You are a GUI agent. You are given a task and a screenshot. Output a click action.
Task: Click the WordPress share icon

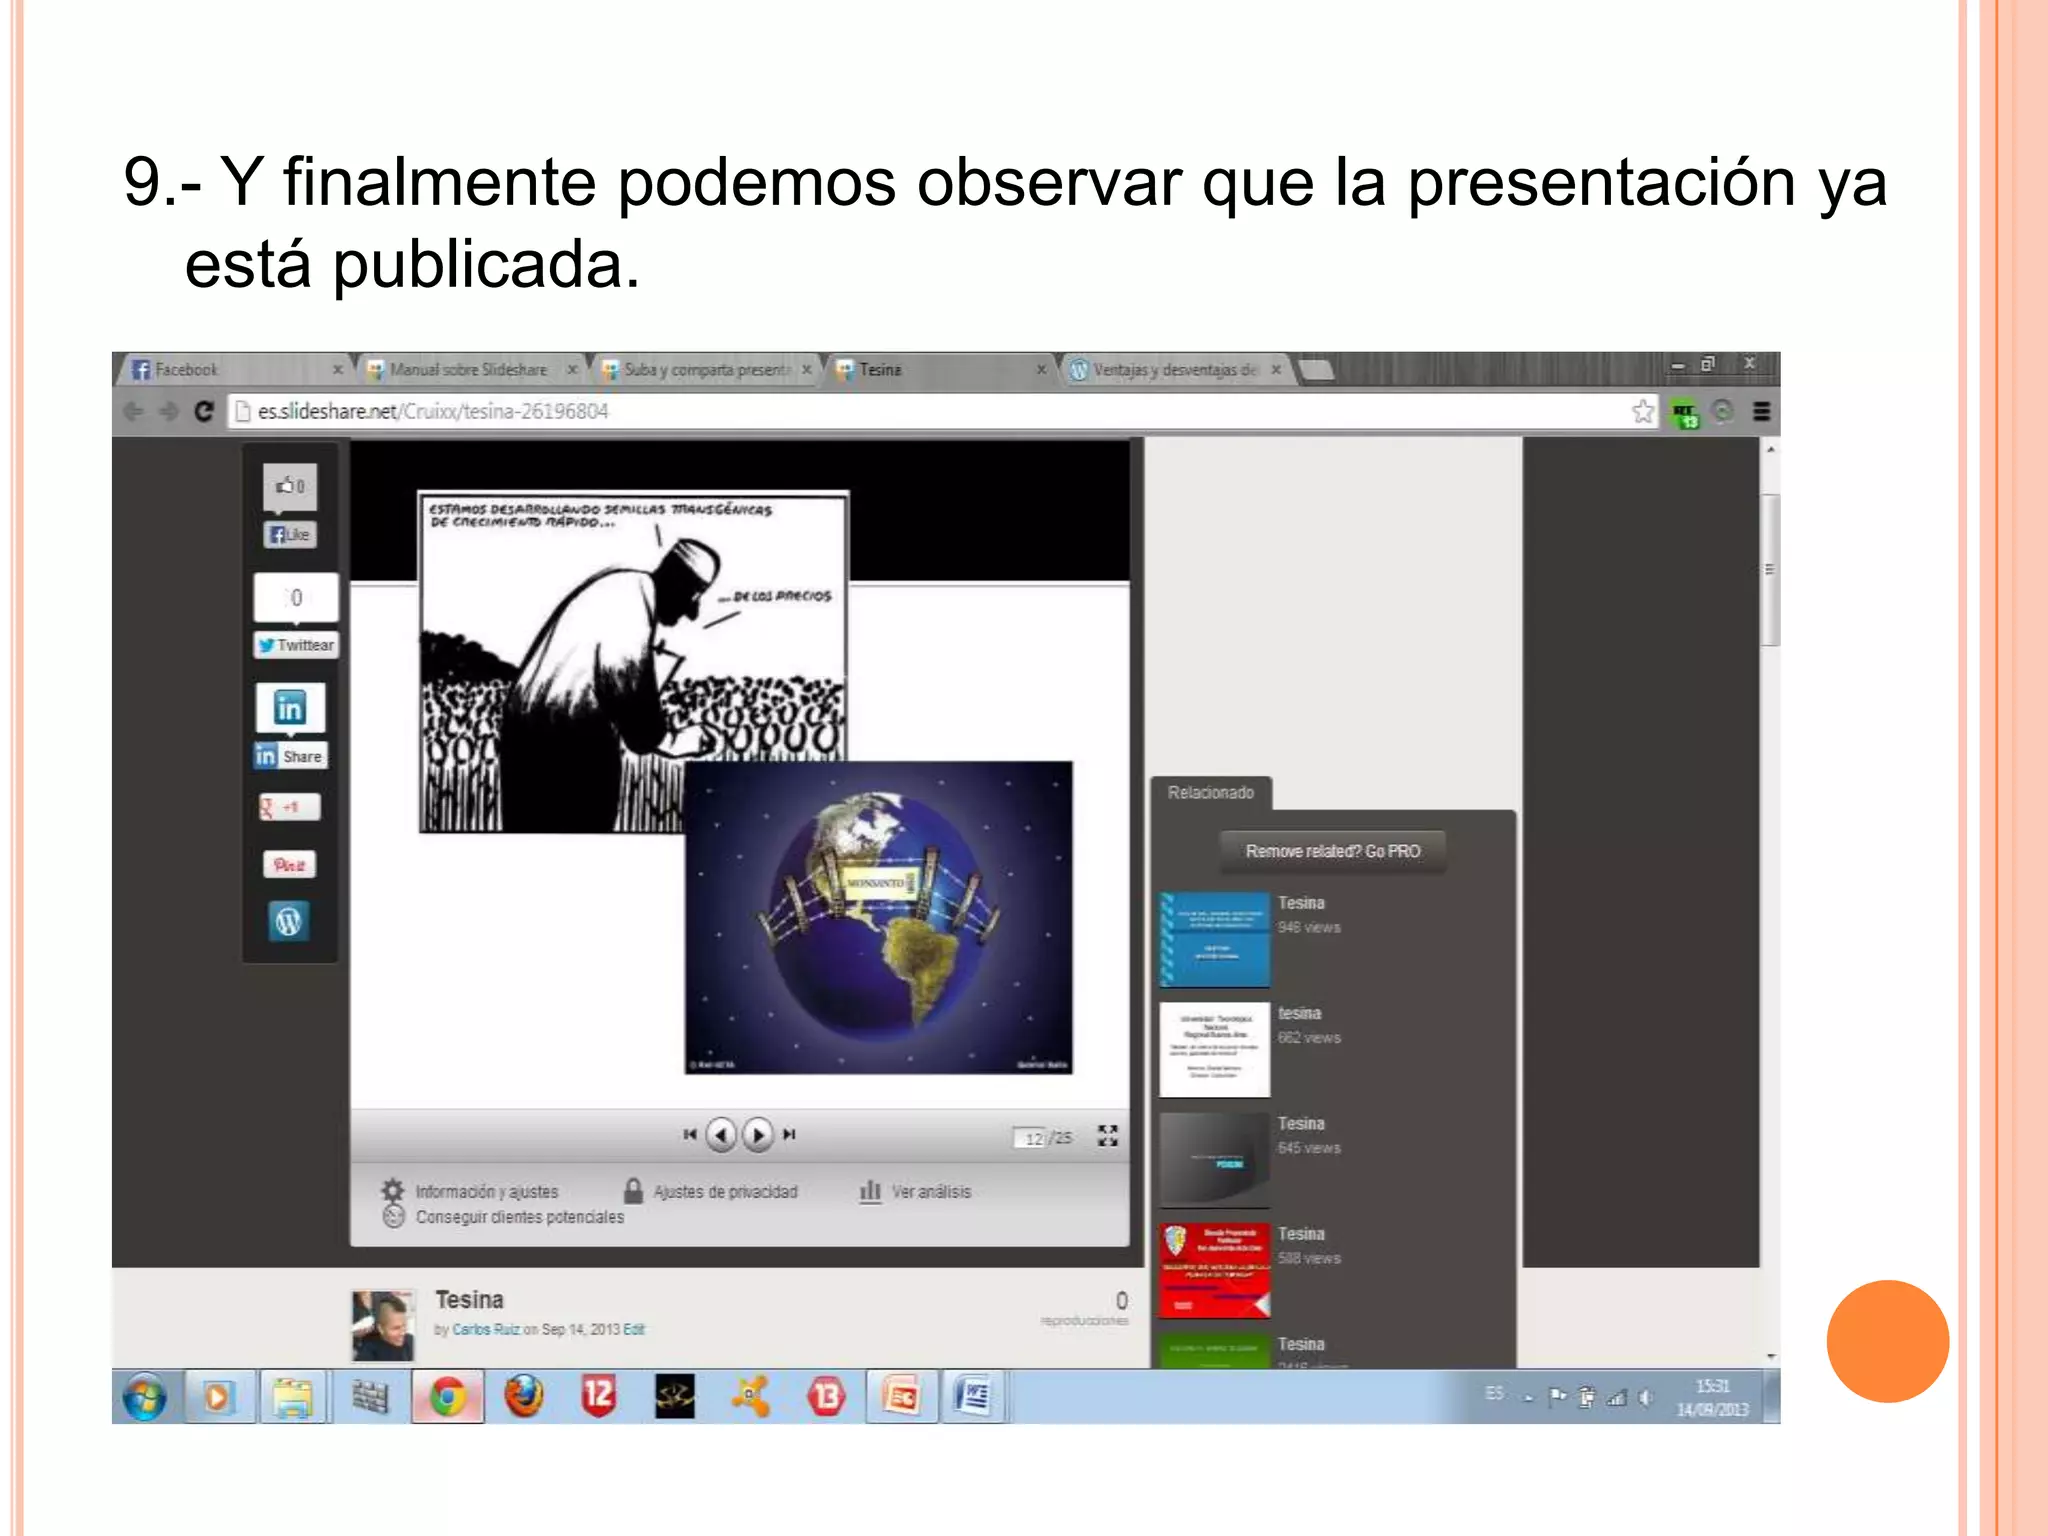point(289,921)
